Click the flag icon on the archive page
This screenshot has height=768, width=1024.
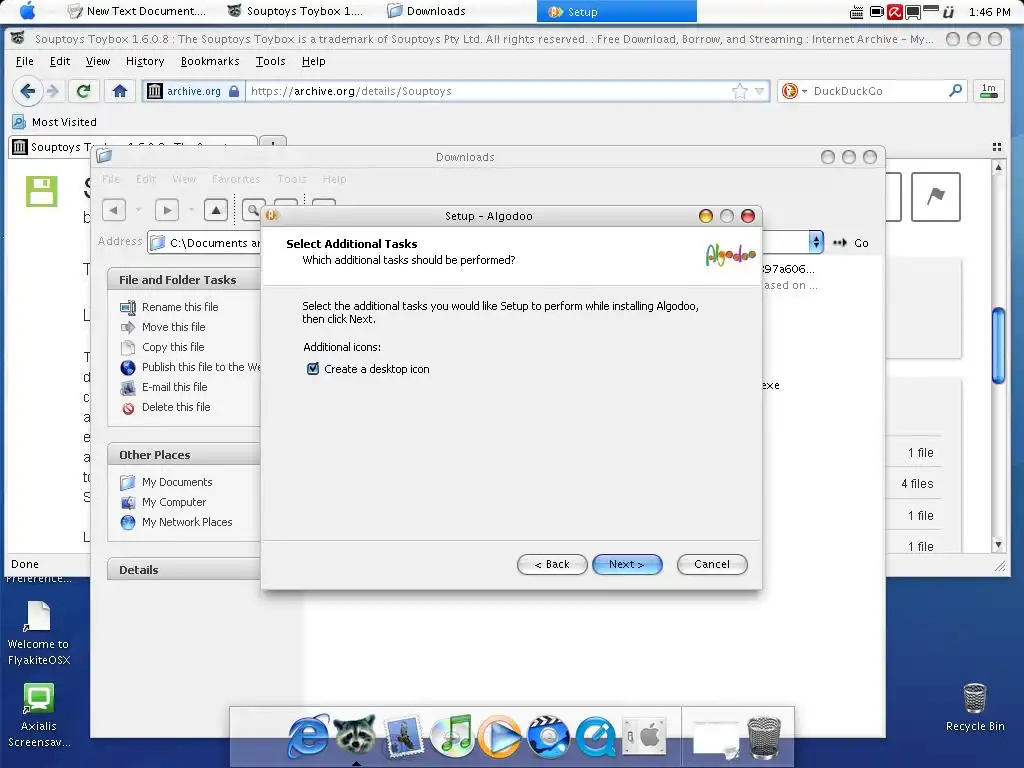point(935,197)
